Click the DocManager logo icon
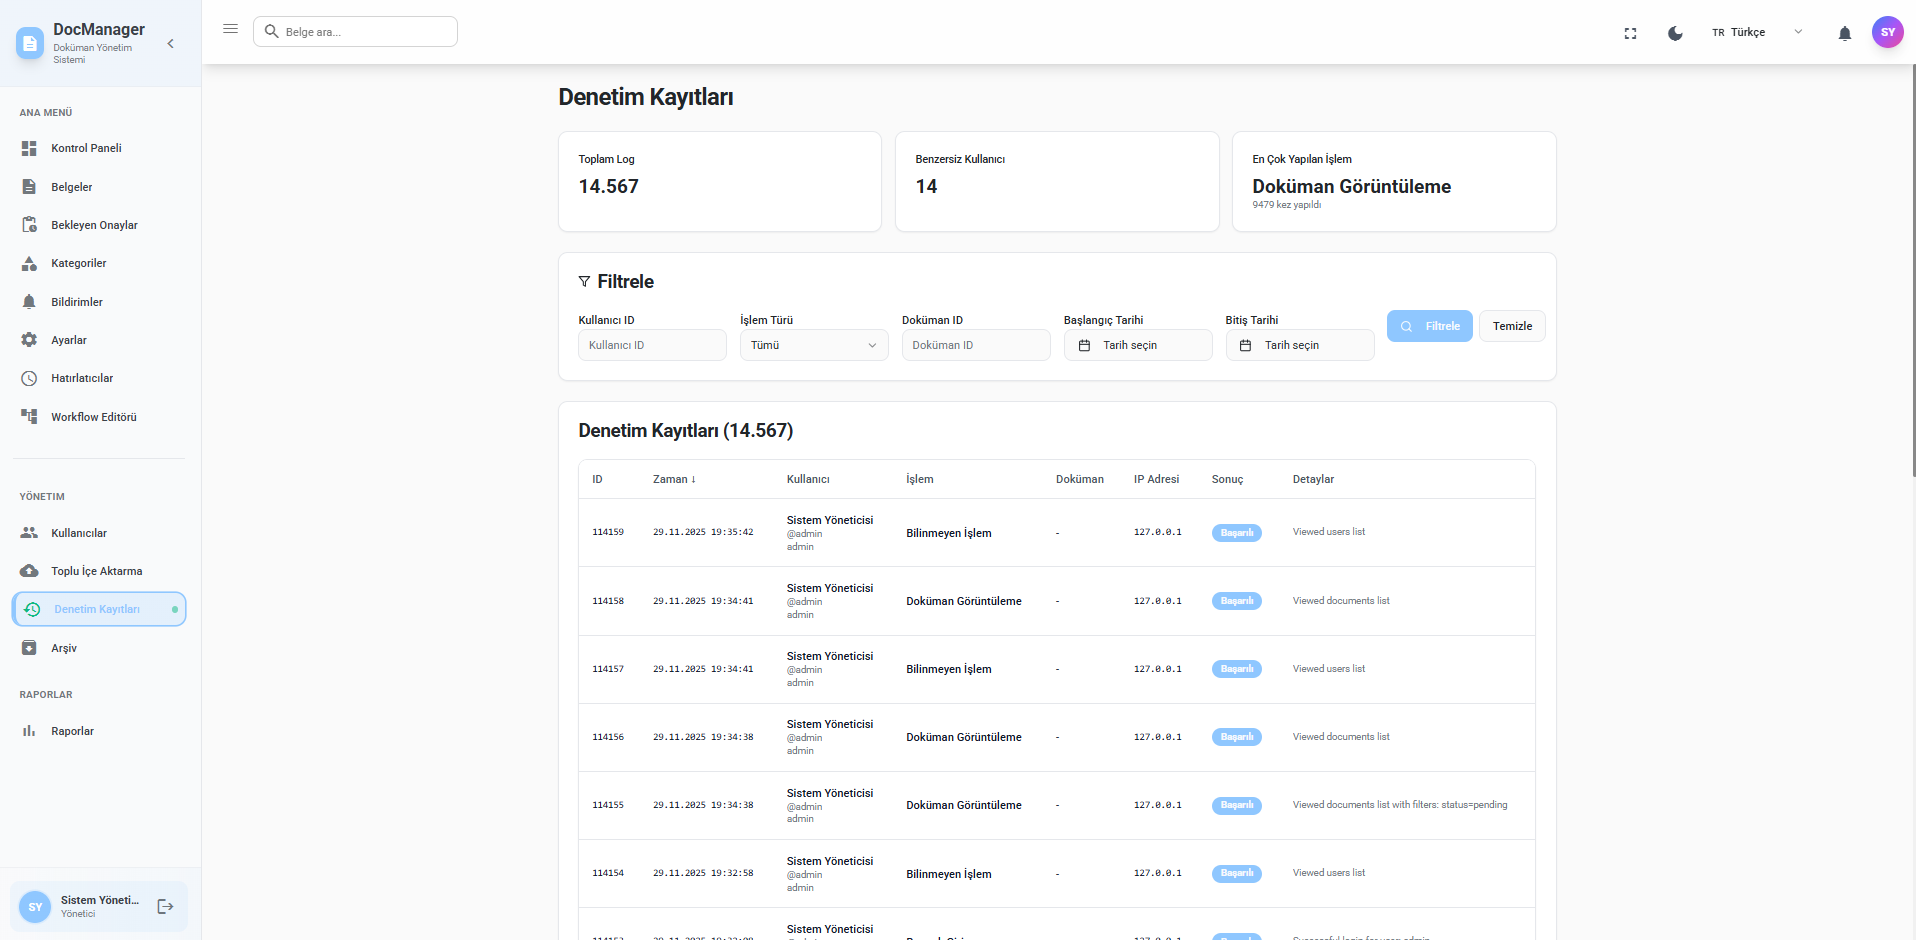 (29, 43)
